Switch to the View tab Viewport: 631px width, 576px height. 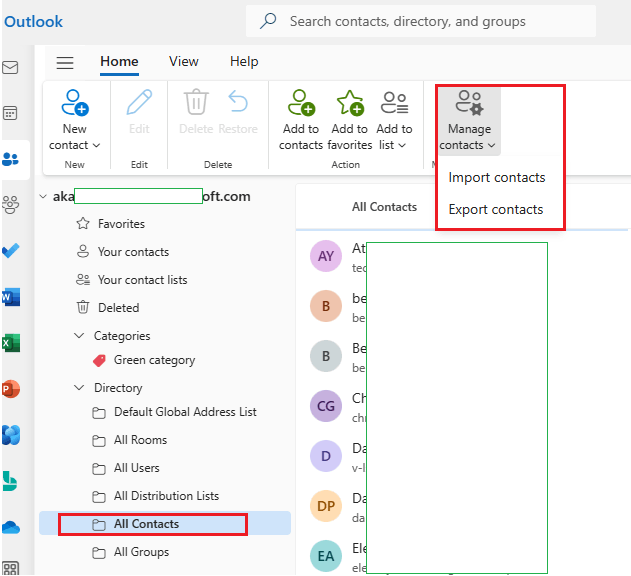point(184,62)
